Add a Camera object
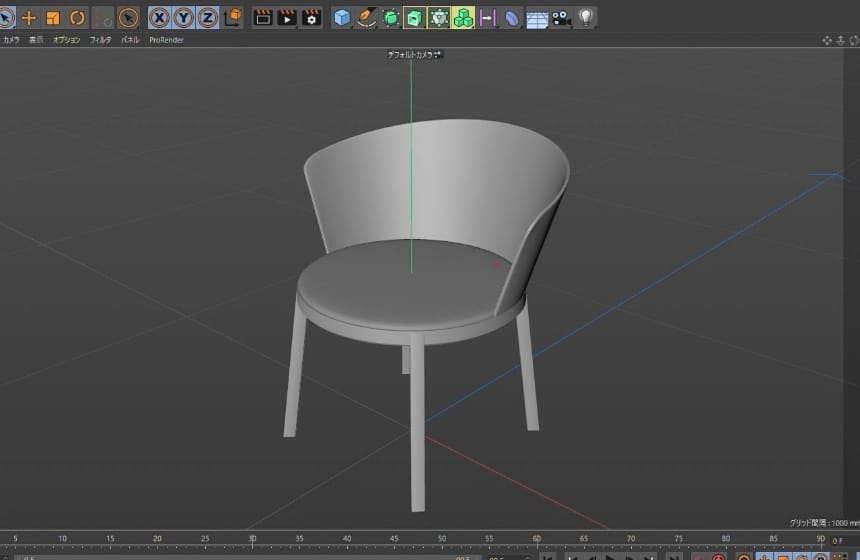This screenshot has width=860, height=560. (x=561, y=18)
